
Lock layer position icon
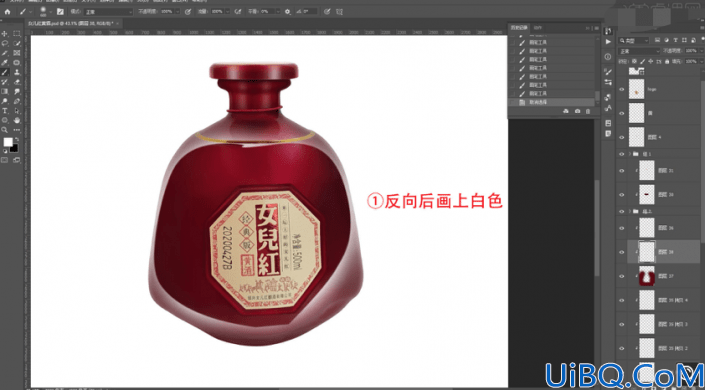[651, 62]
